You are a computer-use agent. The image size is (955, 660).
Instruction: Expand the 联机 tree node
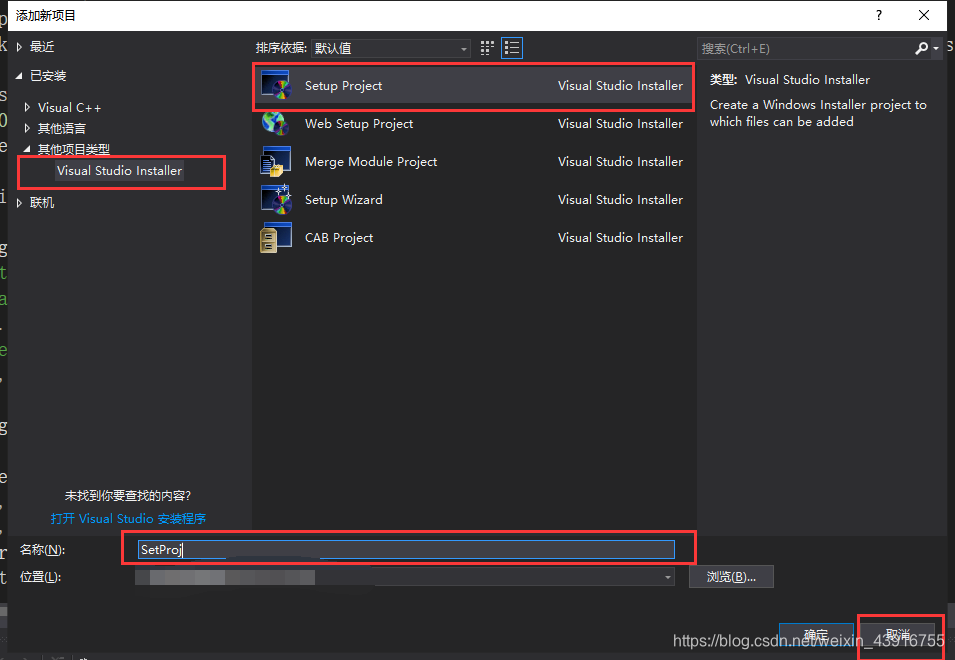pyautogui.click(x=19, y=202)
